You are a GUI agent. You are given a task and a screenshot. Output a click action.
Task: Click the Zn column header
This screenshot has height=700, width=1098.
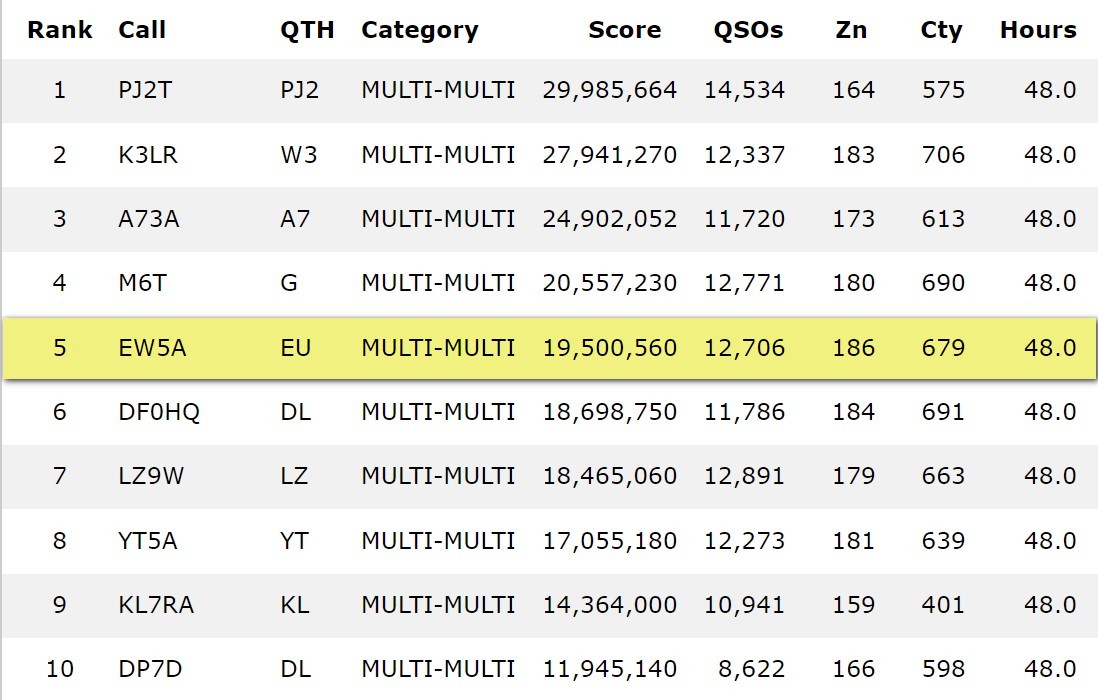tap(851, 30)
